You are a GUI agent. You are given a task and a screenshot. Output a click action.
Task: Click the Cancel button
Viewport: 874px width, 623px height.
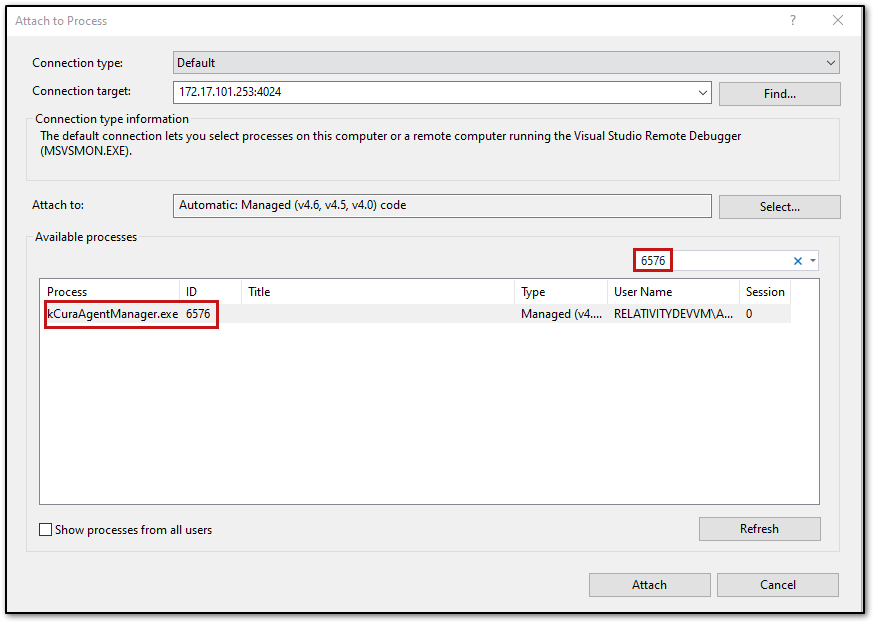(x=778, y=585)
